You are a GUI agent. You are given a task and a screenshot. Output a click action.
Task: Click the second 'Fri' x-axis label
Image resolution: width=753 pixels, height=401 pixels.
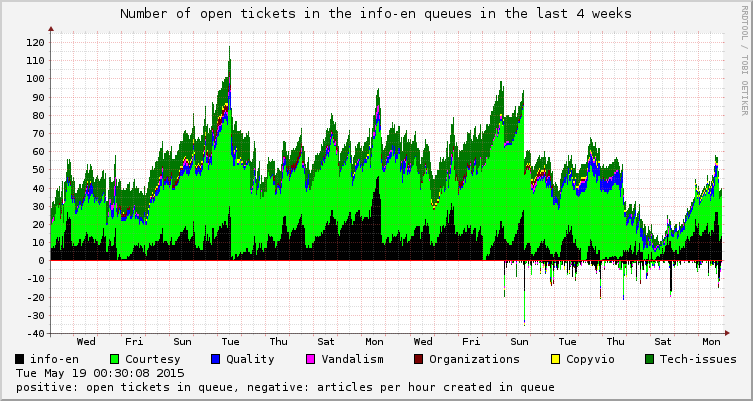(x=471, y=342)
